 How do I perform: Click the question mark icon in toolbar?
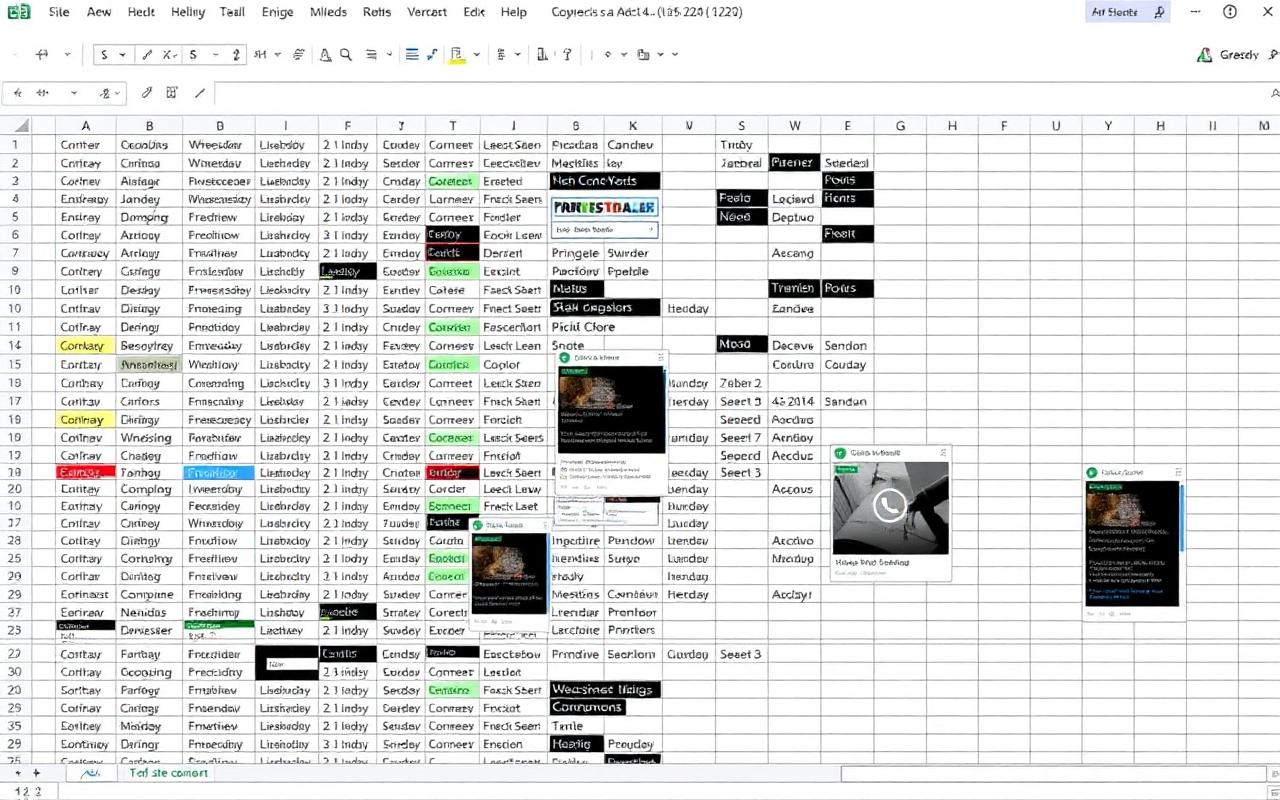click(567, 55)
